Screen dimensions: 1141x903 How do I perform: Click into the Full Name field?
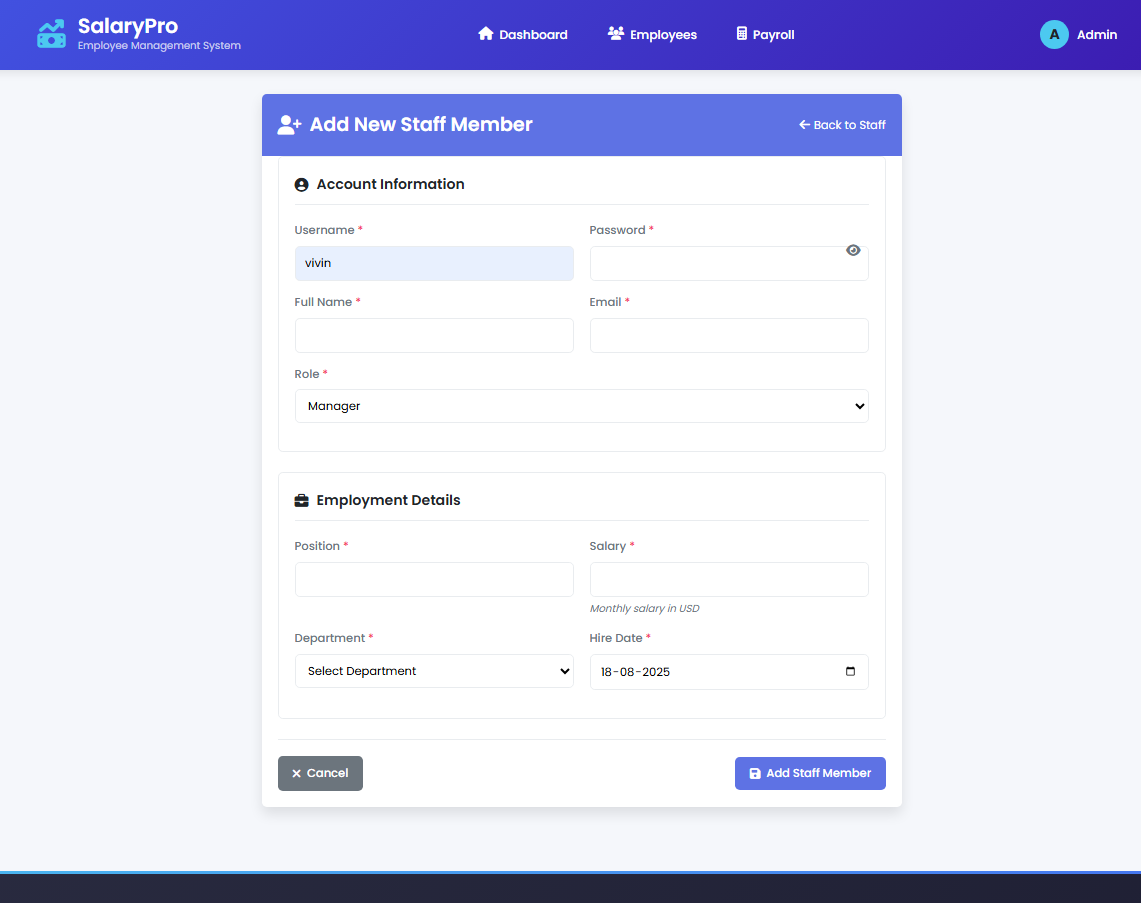(x=434, y=336)
